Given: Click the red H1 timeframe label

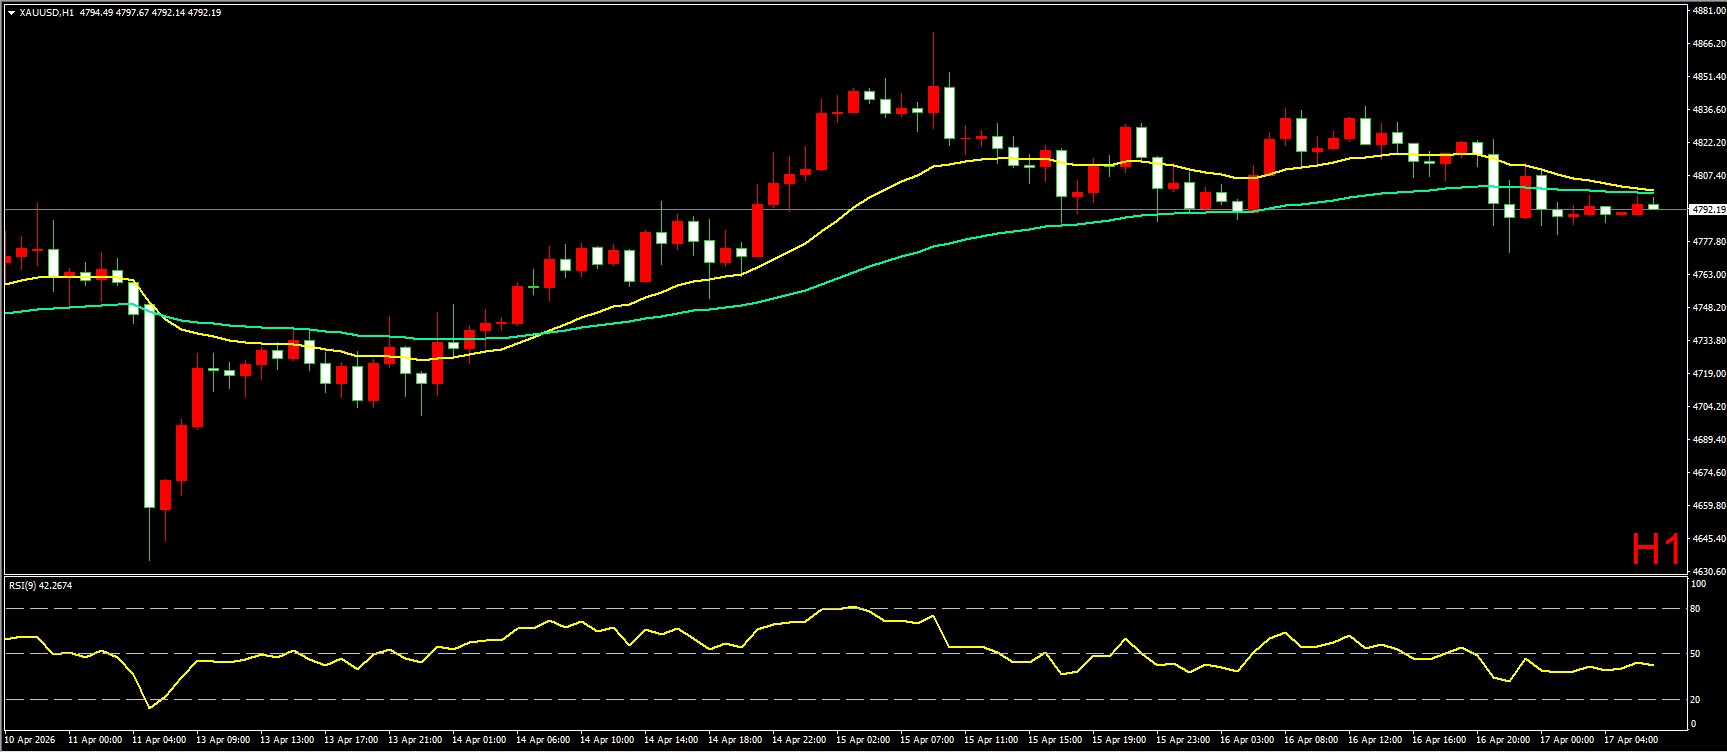Looking at the screenshot, I should 1655,549.
